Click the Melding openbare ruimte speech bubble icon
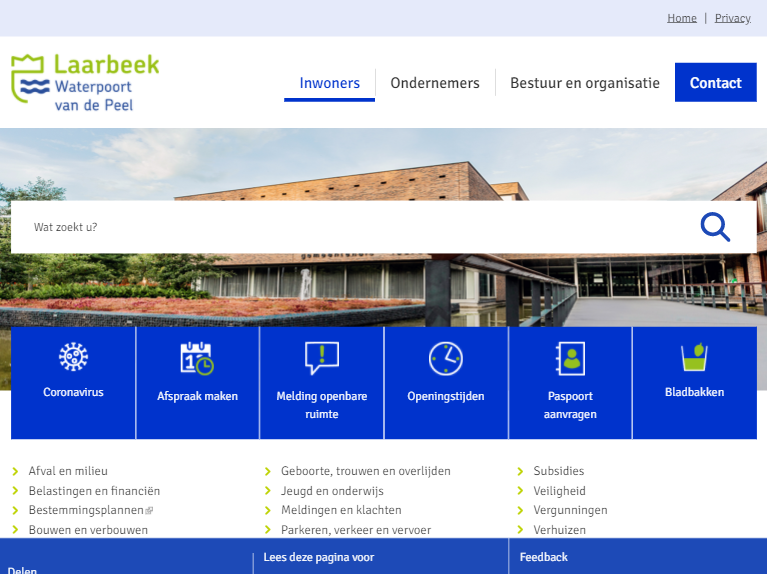Image resolution: width=767 pixels, height=574 pixels. [x=321, y=359]
